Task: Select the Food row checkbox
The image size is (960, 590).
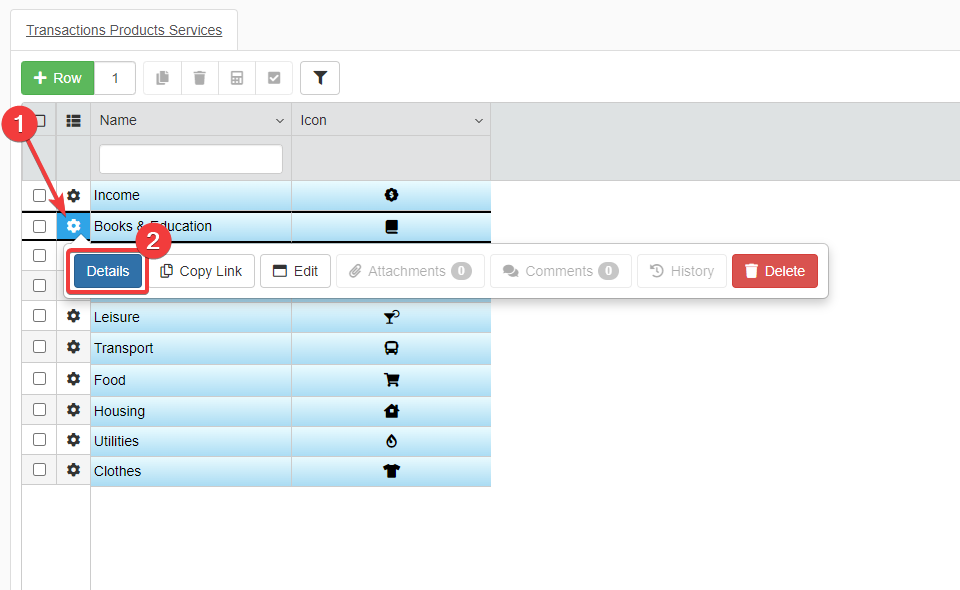Action: 40,379
